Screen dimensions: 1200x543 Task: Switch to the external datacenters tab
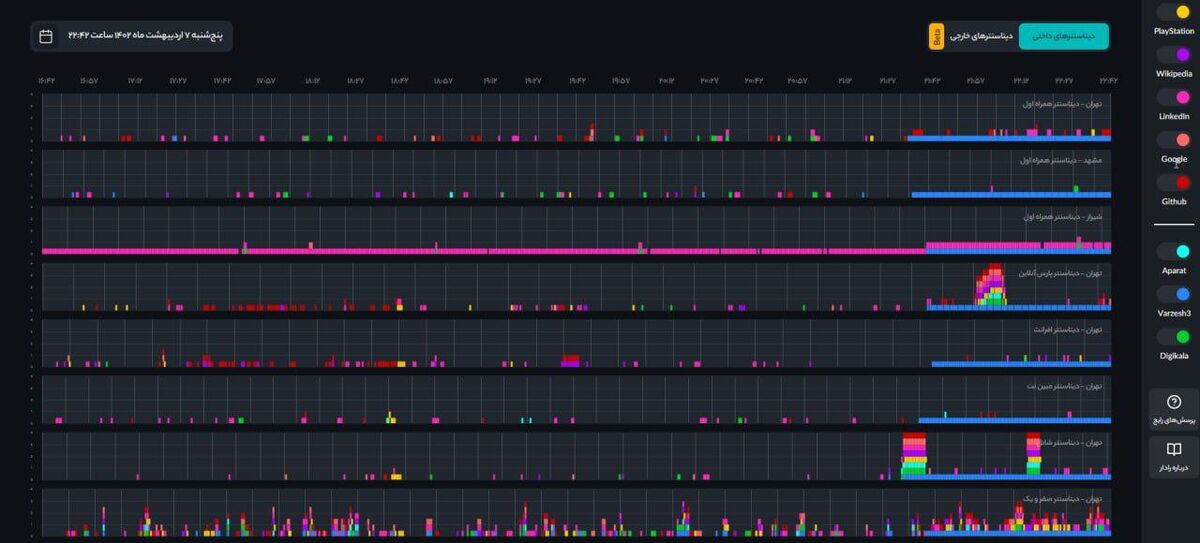point(982,36)
